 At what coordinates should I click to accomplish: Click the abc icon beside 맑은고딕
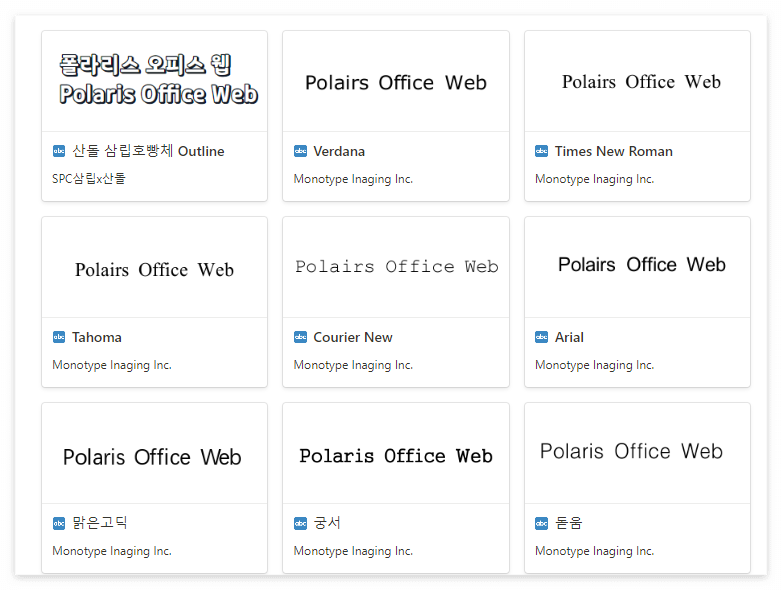pos(59,523)
